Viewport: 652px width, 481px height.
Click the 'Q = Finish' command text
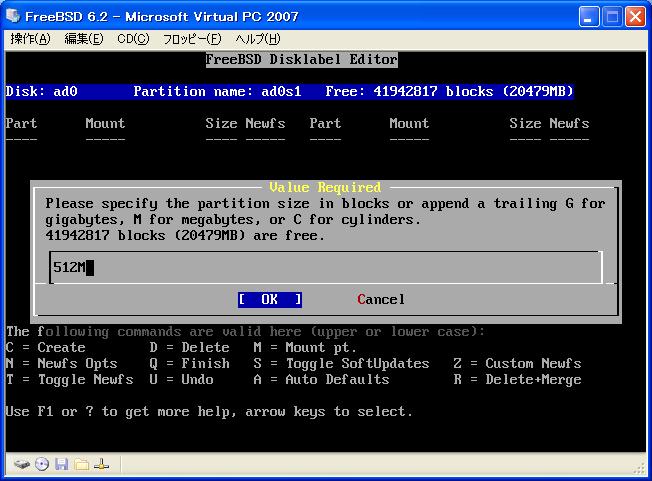tap(190, 364)
